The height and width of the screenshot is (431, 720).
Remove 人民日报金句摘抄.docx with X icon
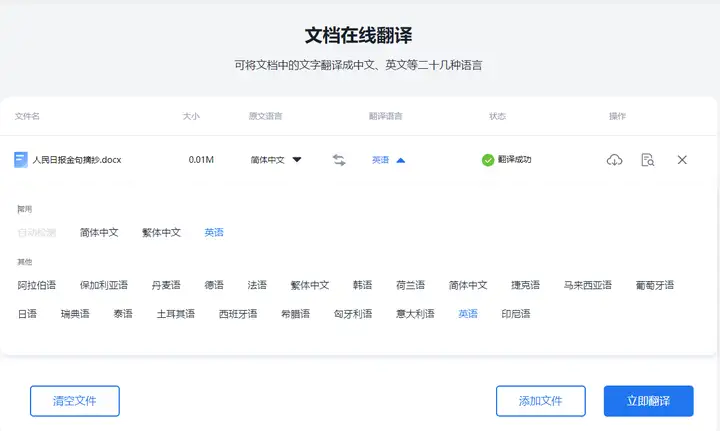click(682, 160)
